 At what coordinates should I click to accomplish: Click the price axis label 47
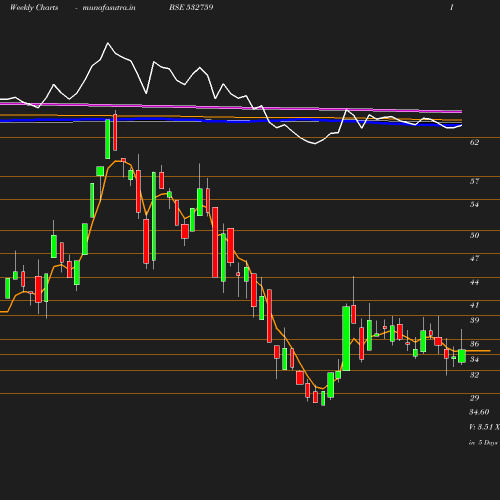(474, 258)
